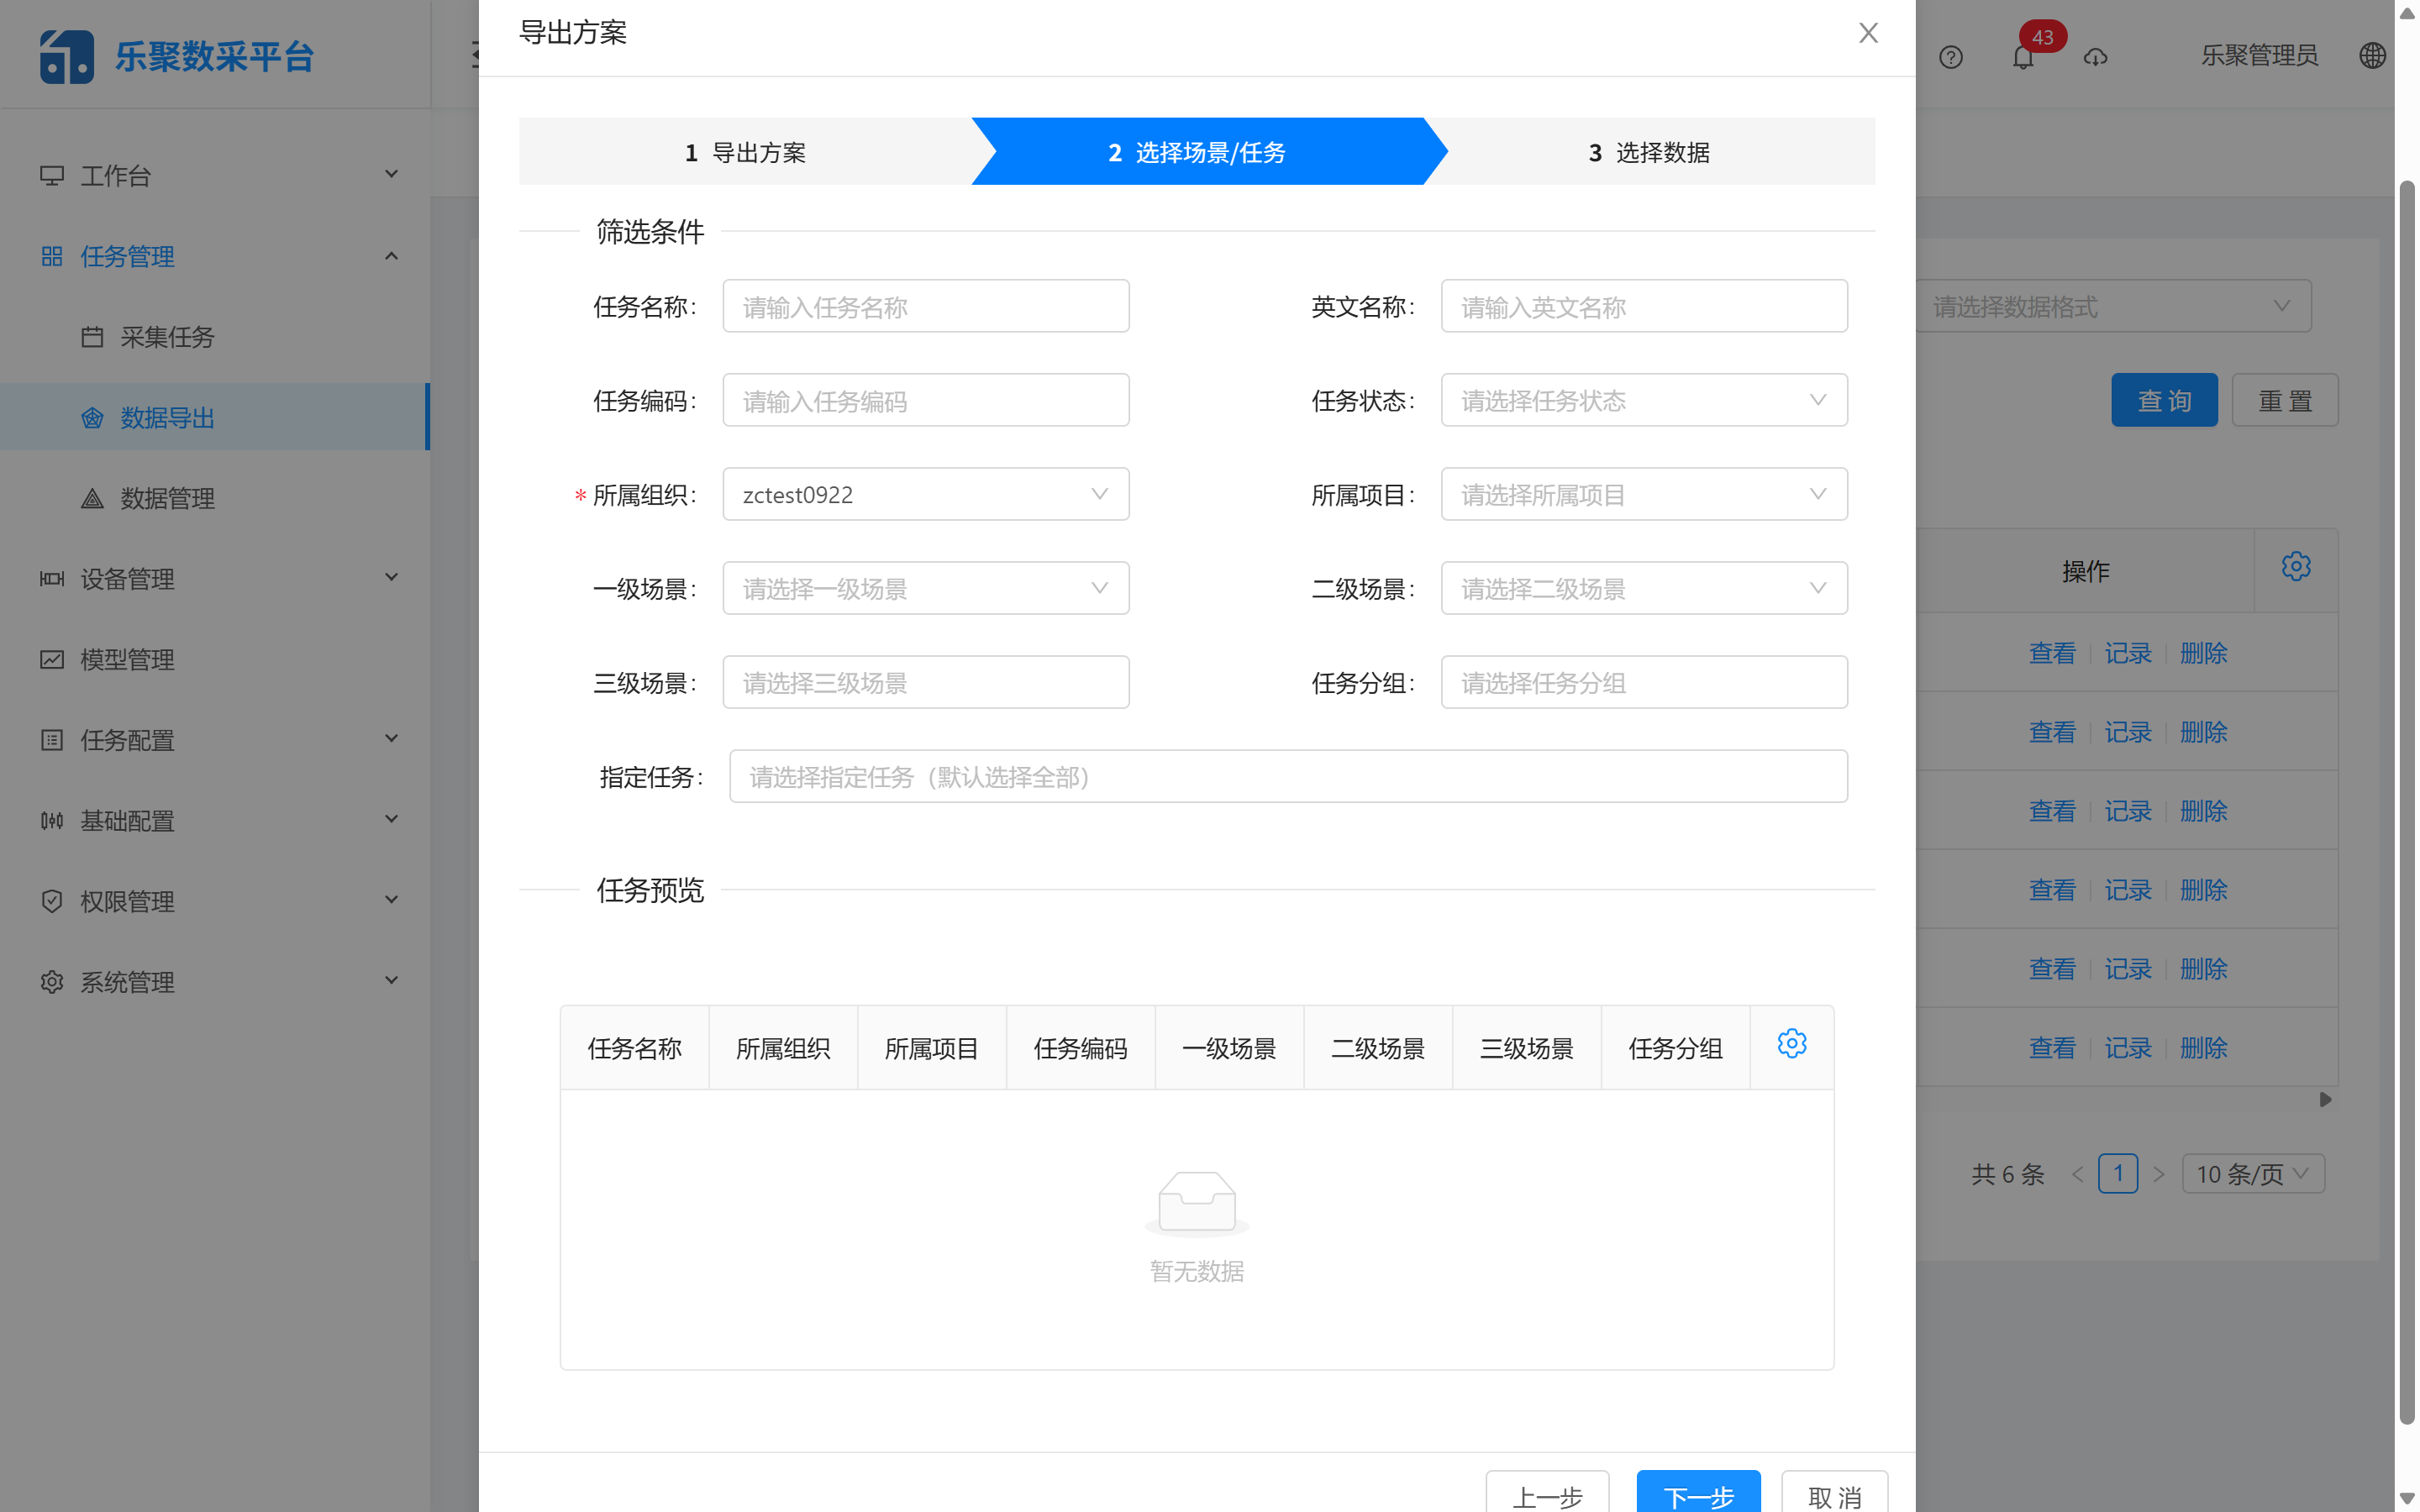Switch to step 3 选择数据
This screenshot has height=1512, width=2420.
coord(1649,152)
